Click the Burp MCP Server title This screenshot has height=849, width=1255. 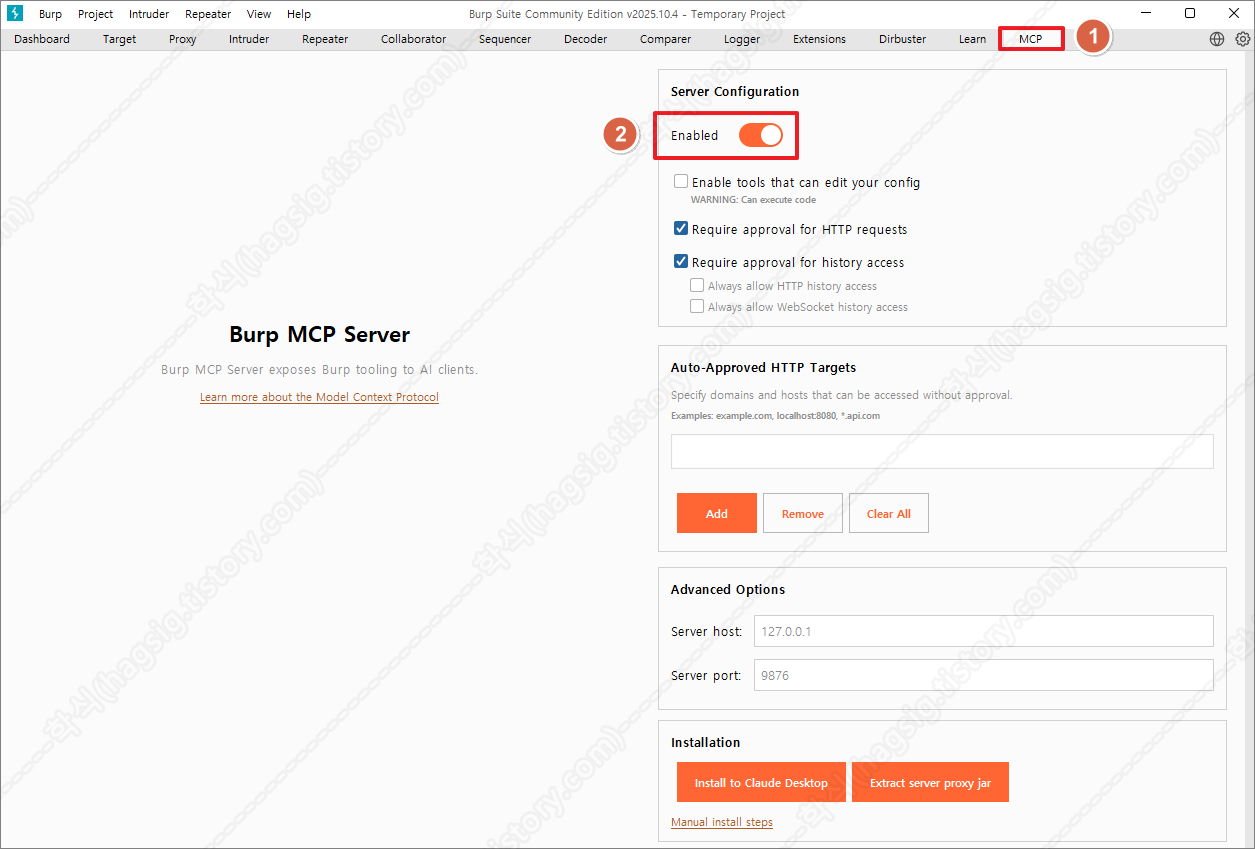pos(320,334)
